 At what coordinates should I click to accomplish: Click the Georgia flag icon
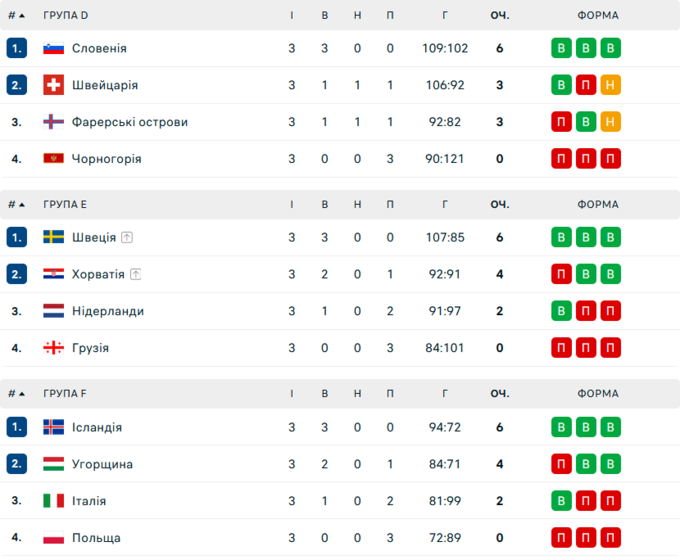coord(54,348)
